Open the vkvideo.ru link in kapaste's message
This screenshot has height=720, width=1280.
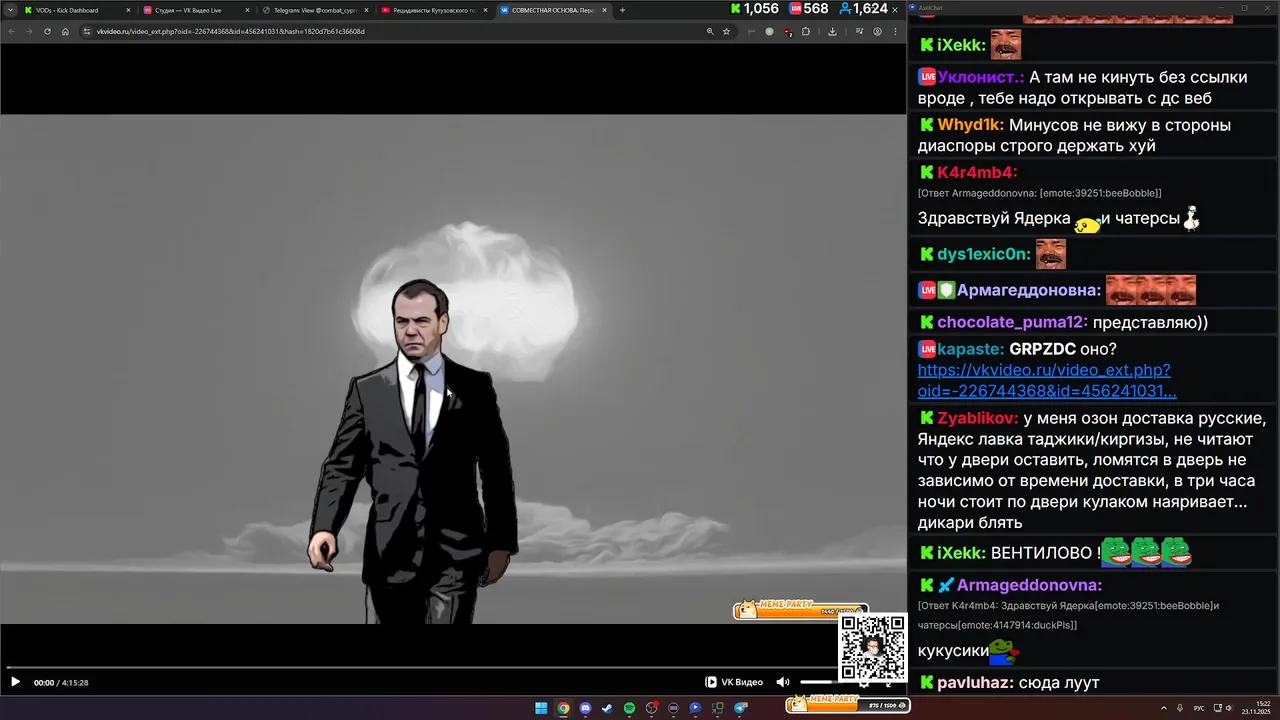[1046, 381]
